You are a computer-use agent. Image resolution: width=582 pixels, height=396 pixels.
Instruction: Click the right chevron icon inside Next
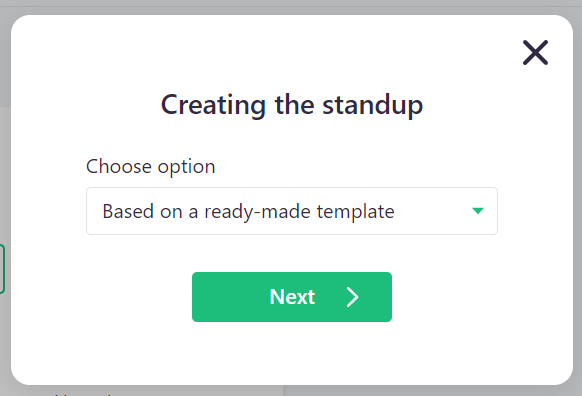click(353, 297)
